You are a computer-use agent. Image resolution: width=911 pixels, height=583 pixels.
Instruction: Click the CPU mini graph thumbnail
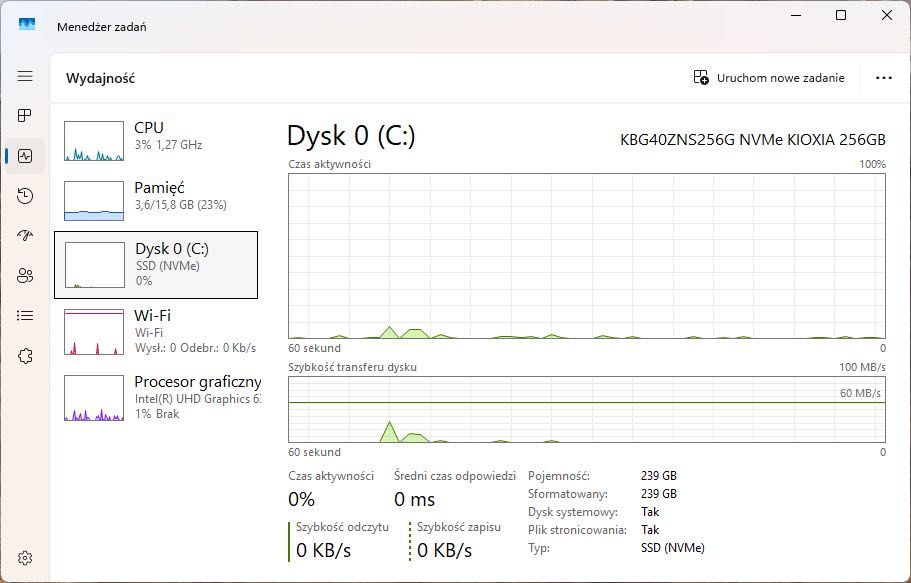(94, 141)
